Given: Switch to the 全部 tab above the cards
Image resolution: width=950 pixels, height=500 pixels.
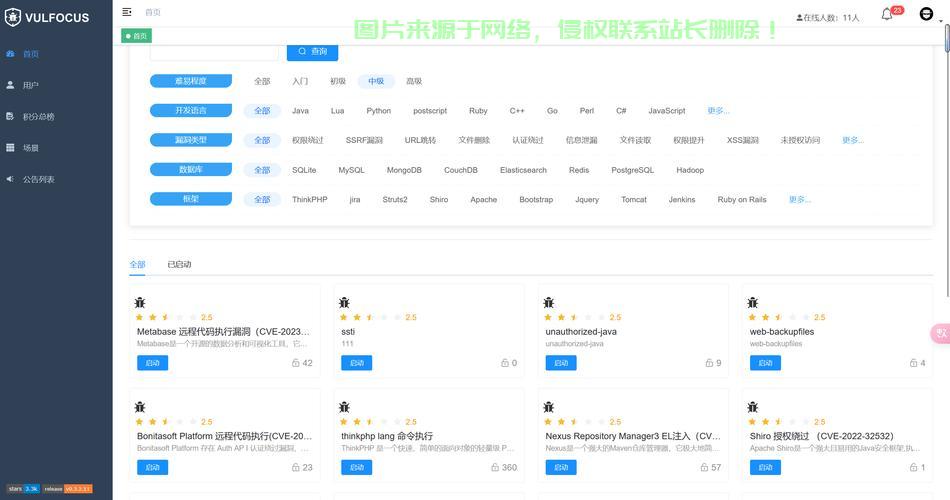Looking at the screenshot, I should 138,264.
